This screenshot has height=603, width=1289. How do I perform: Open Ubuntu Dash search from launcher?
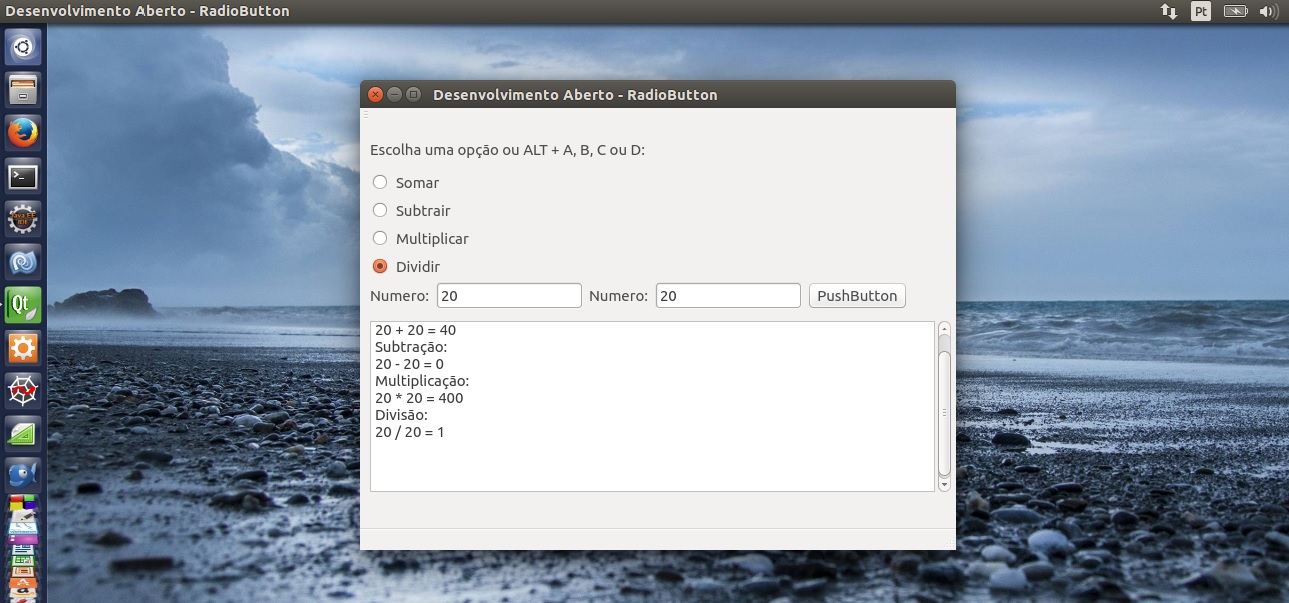(23, 46)
